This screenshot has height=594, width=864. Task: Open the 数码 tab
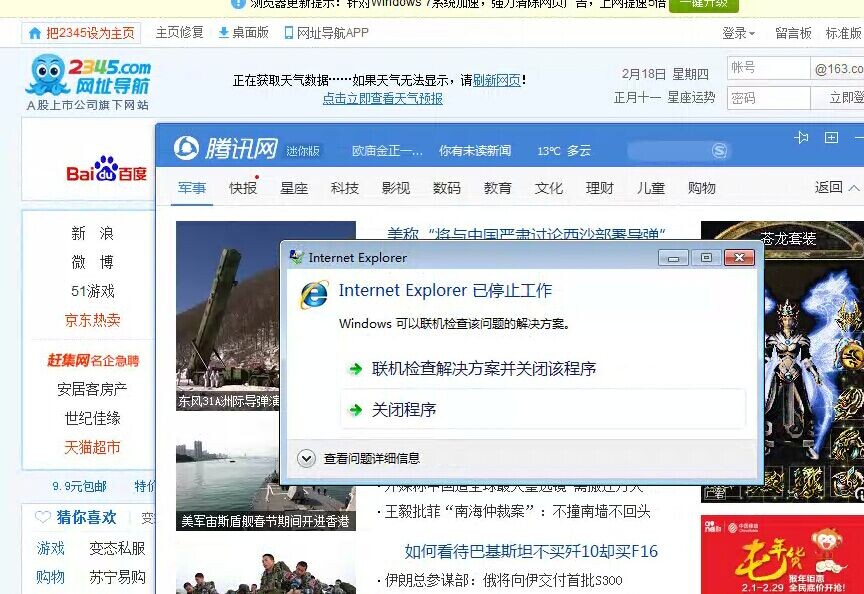[447, 188]
